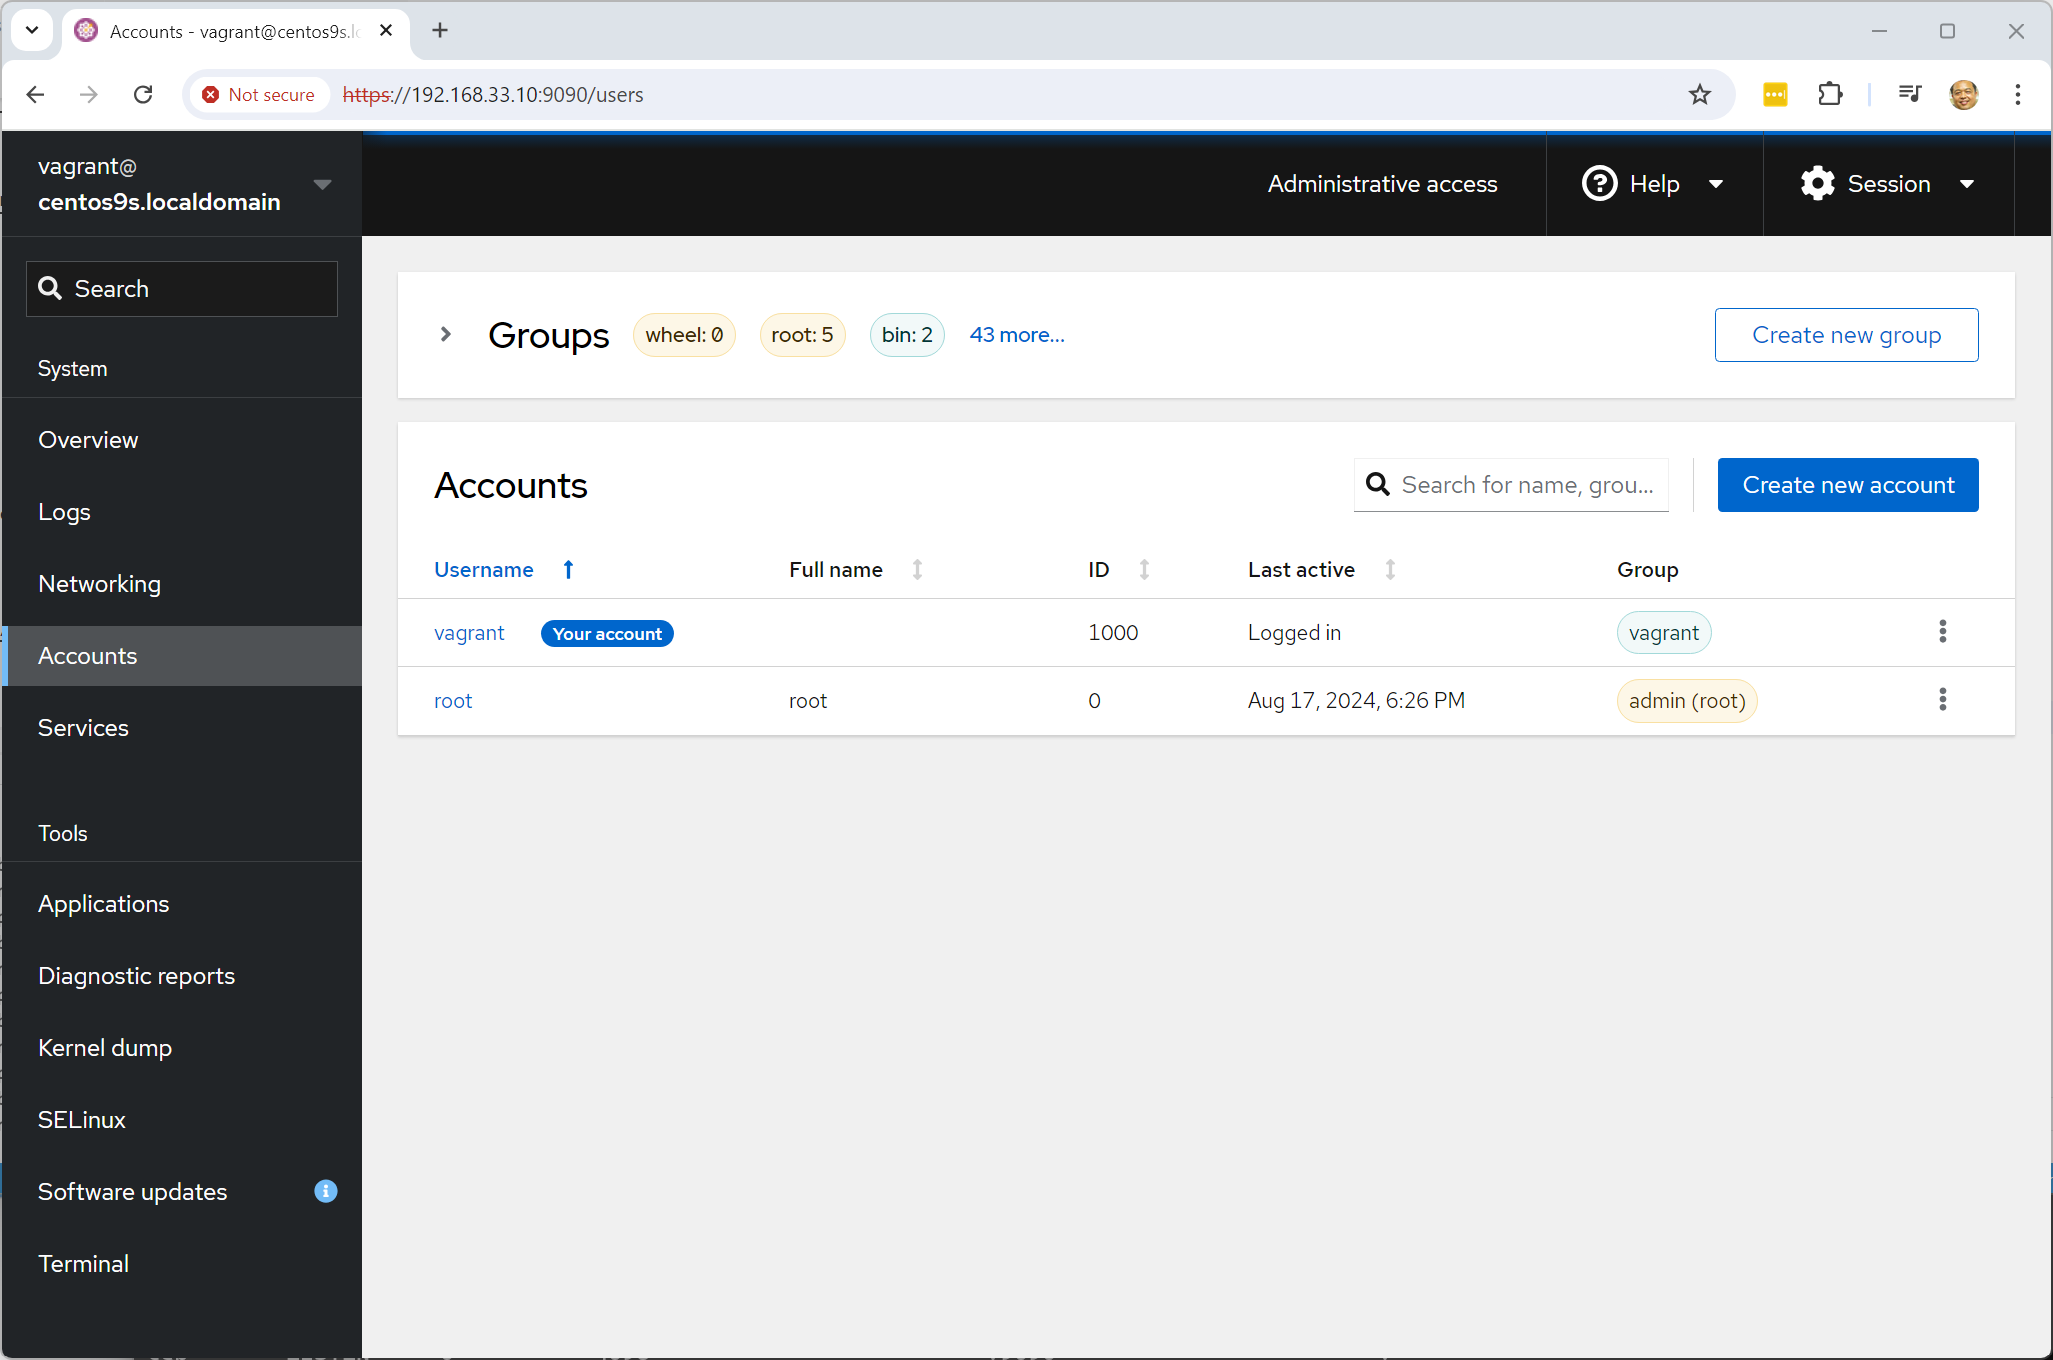Bookmark page with the star icon

pos(1699,95)
